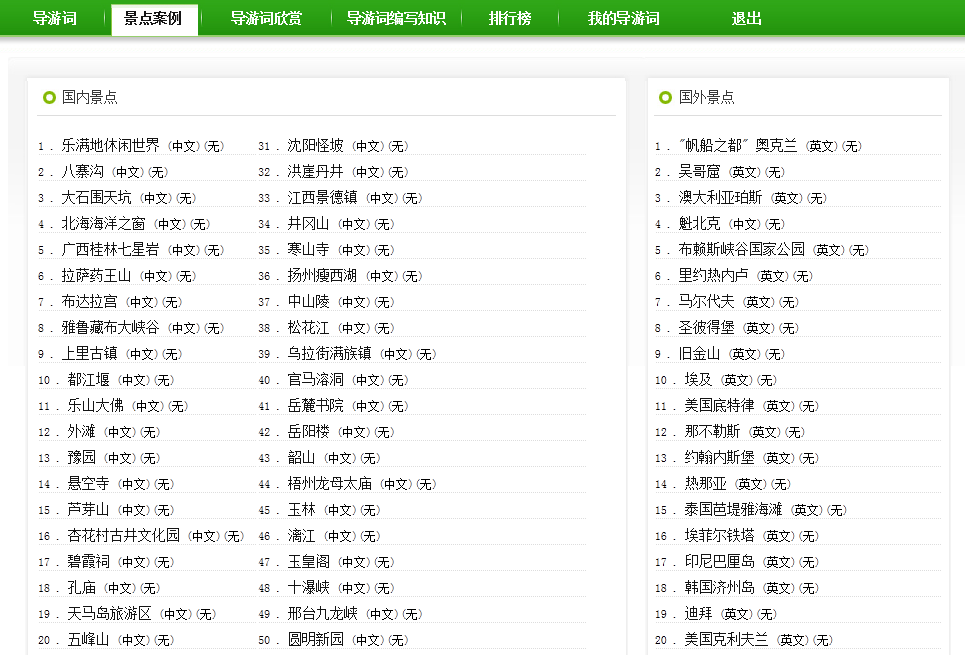The width and height of the screenshot is (965, 655).
Task: Select the 景点案例 tab
Action: [x=153, y=18]
